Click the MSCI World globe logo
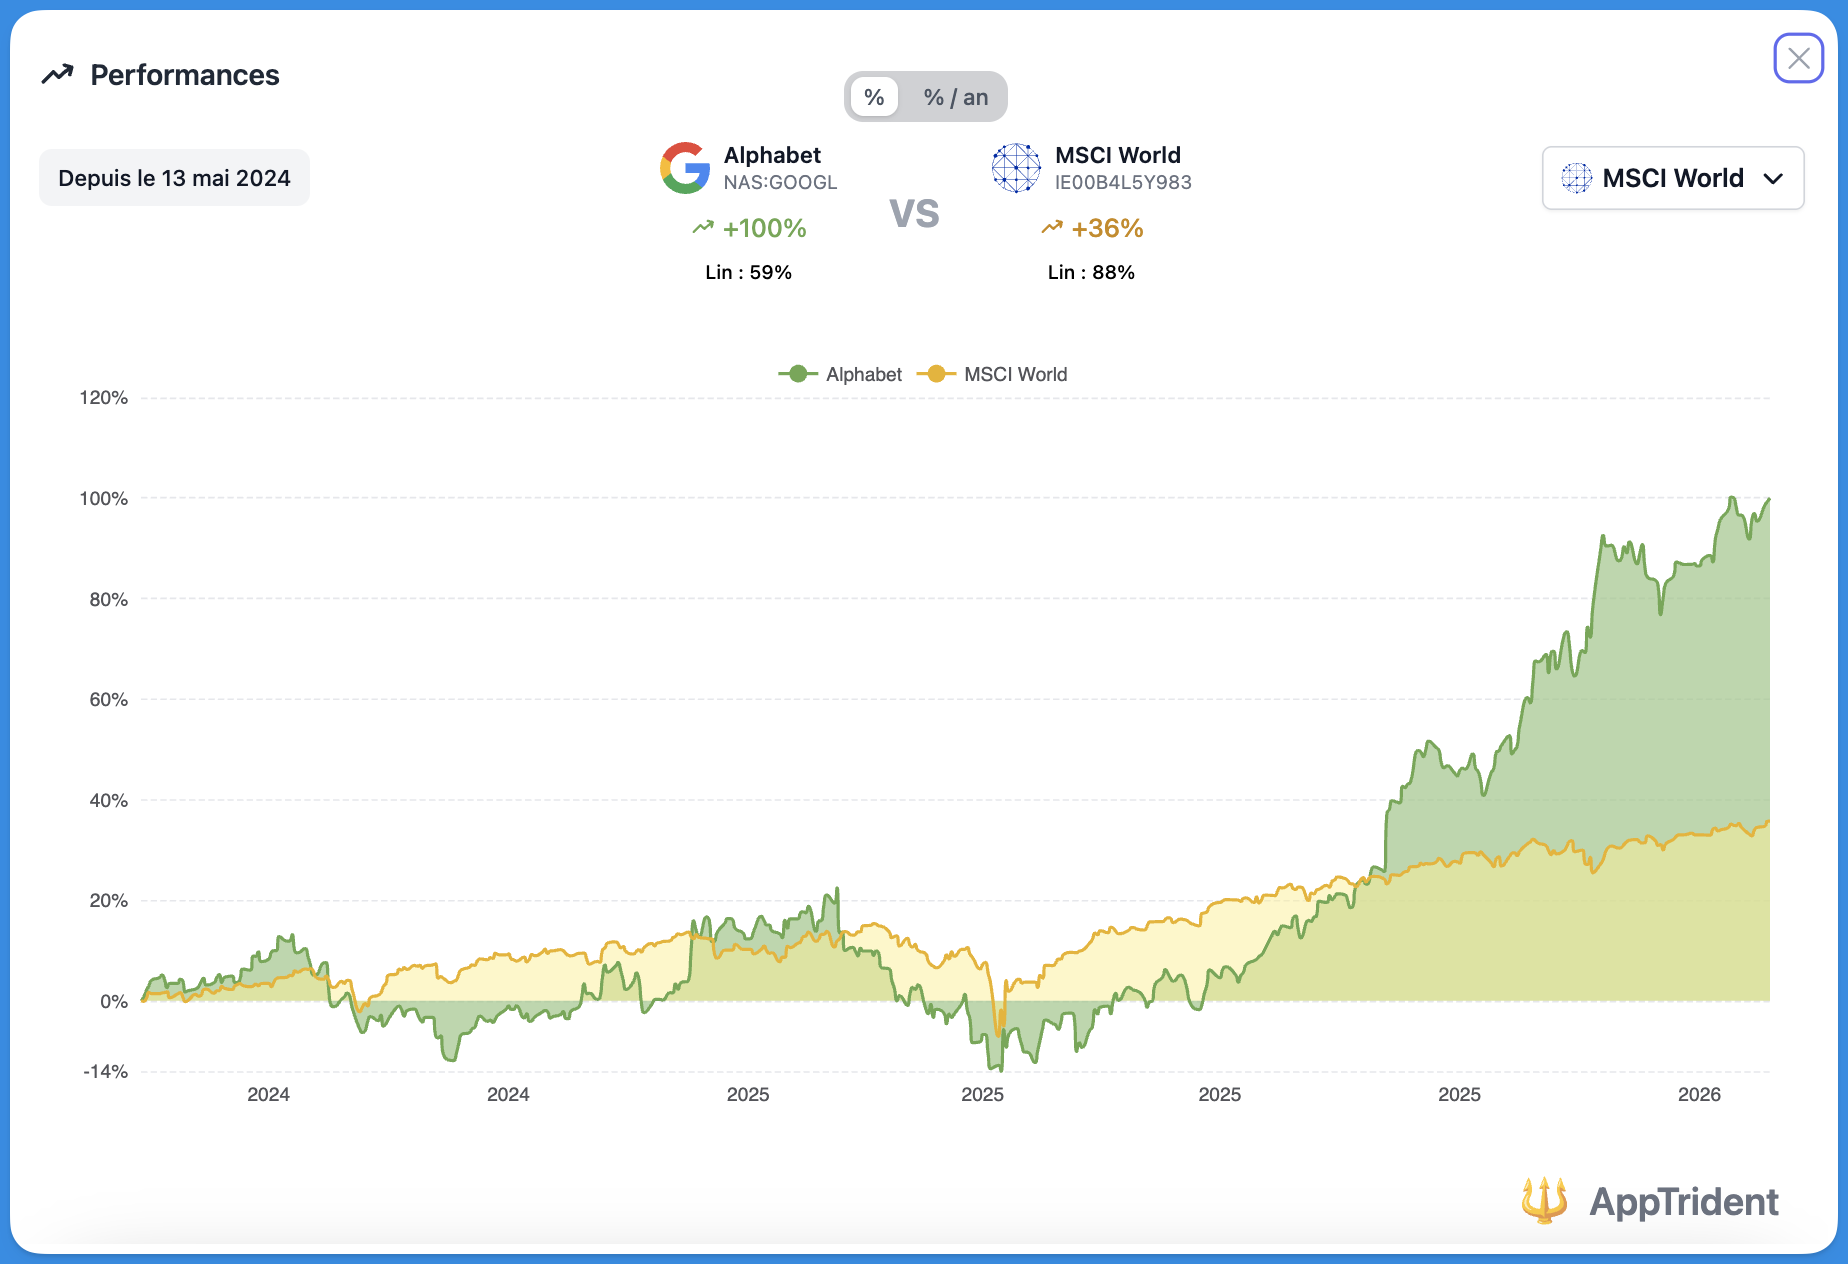The height and width of the screenshot is (1264, 1848). click(x=1016, y=168)
